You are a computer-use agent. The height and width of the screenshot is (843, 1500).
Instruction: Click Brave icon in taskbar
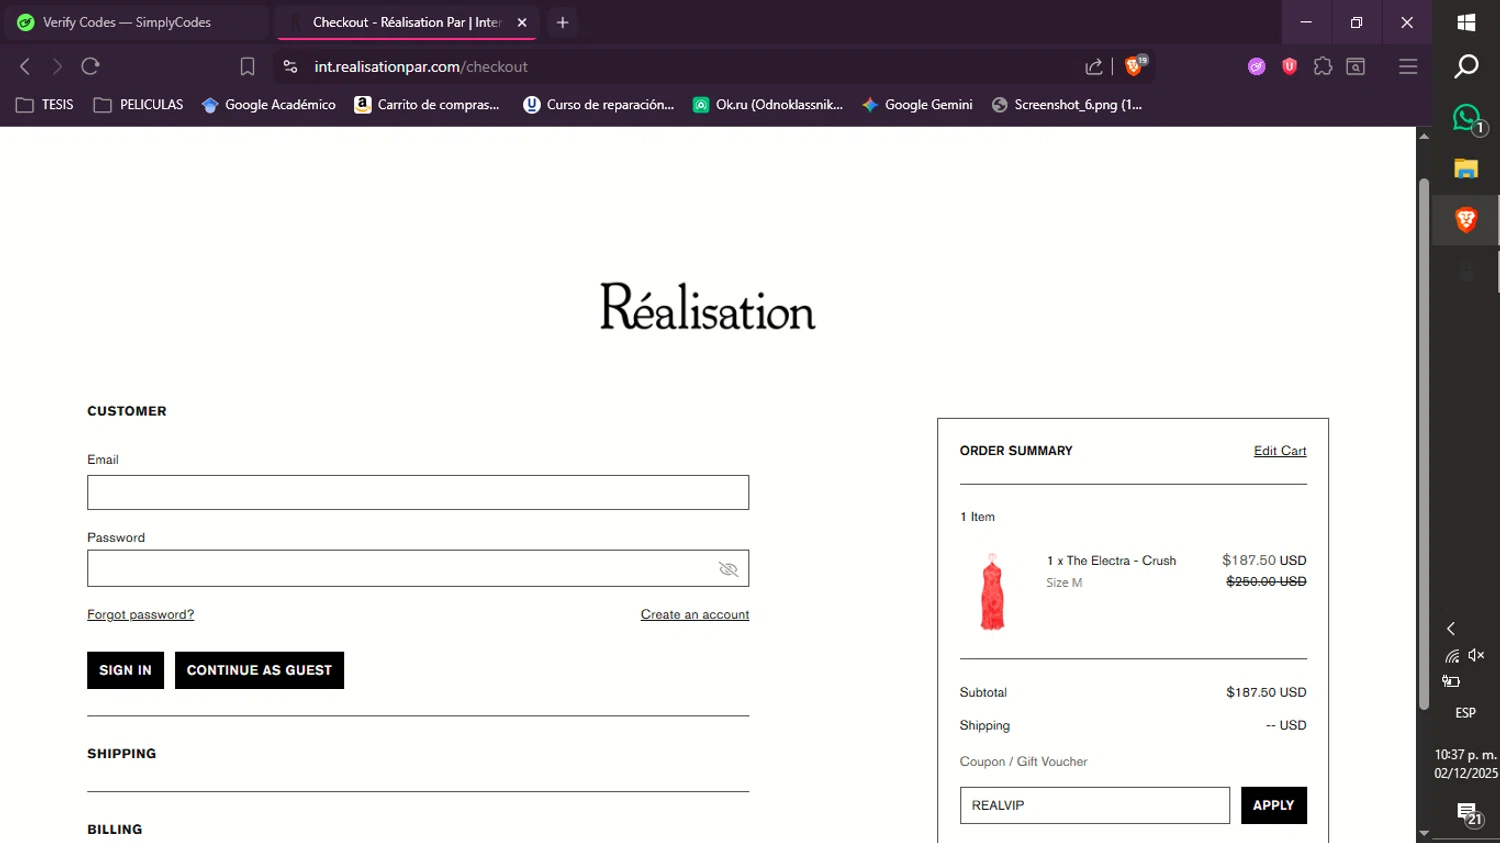coord(1466,220)
